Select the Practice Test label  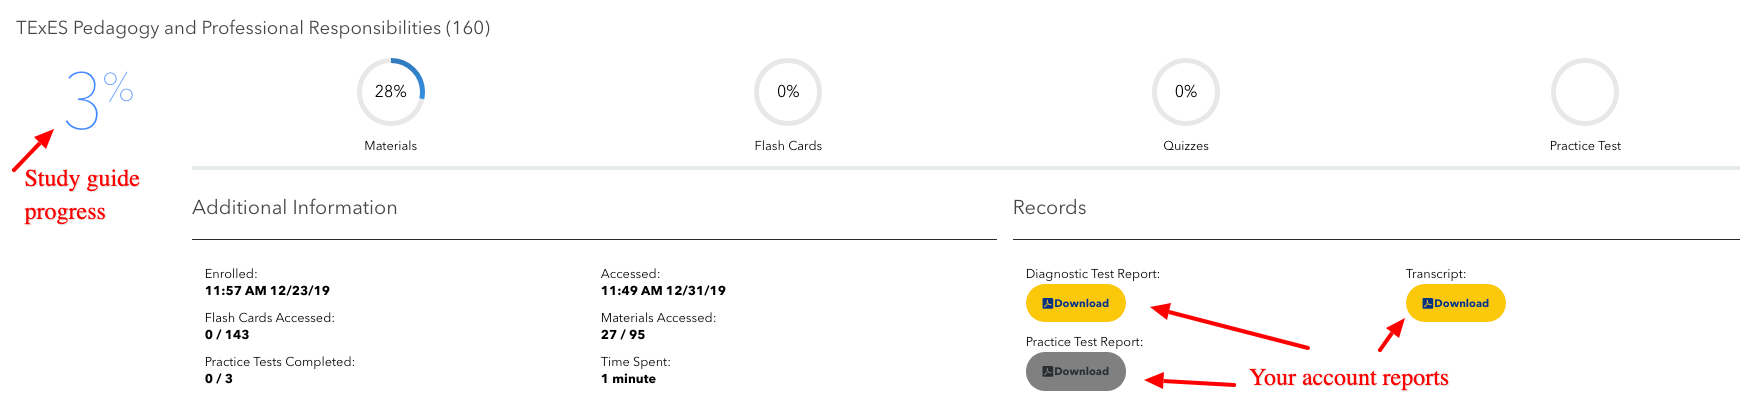(1585, 146)
